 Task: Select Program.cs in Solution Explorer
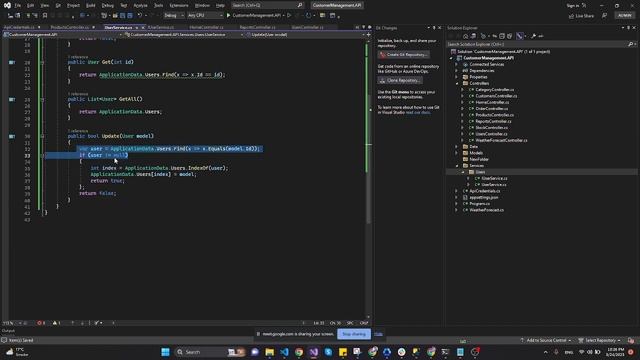(x=479, y=204)
